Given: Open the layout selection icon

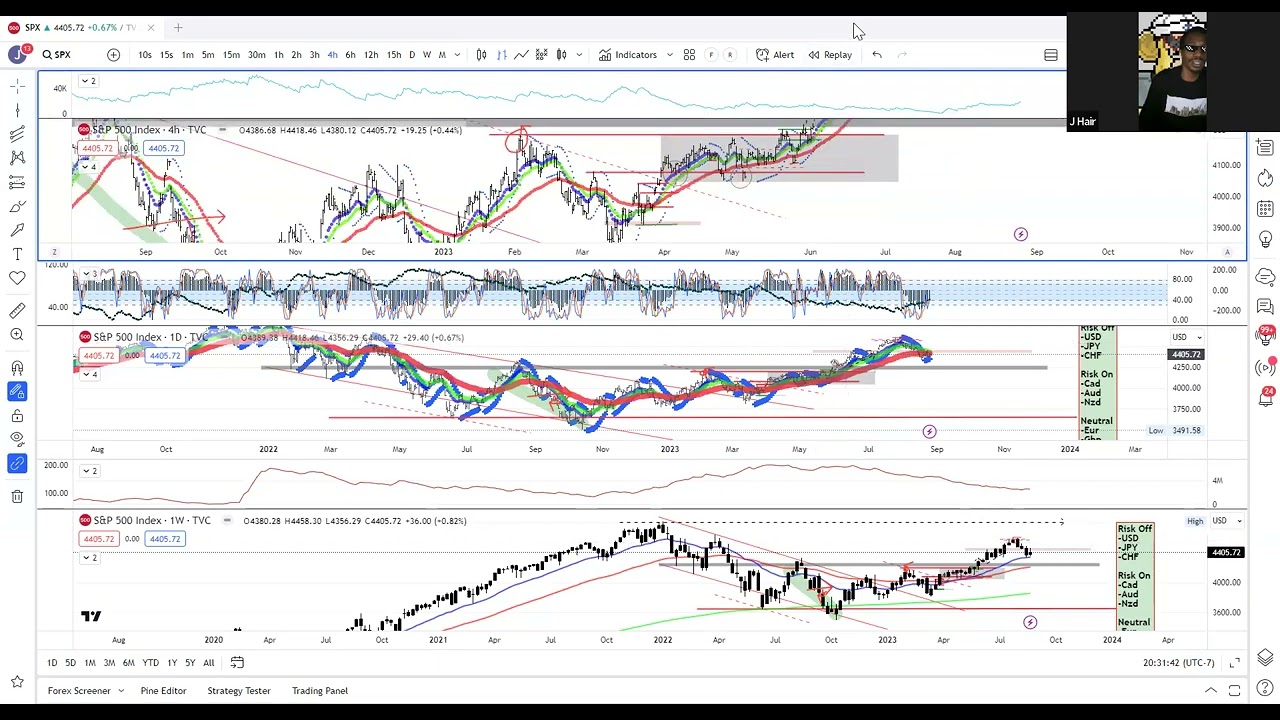Looking at the screenshot, I should tap(1051, 55).
